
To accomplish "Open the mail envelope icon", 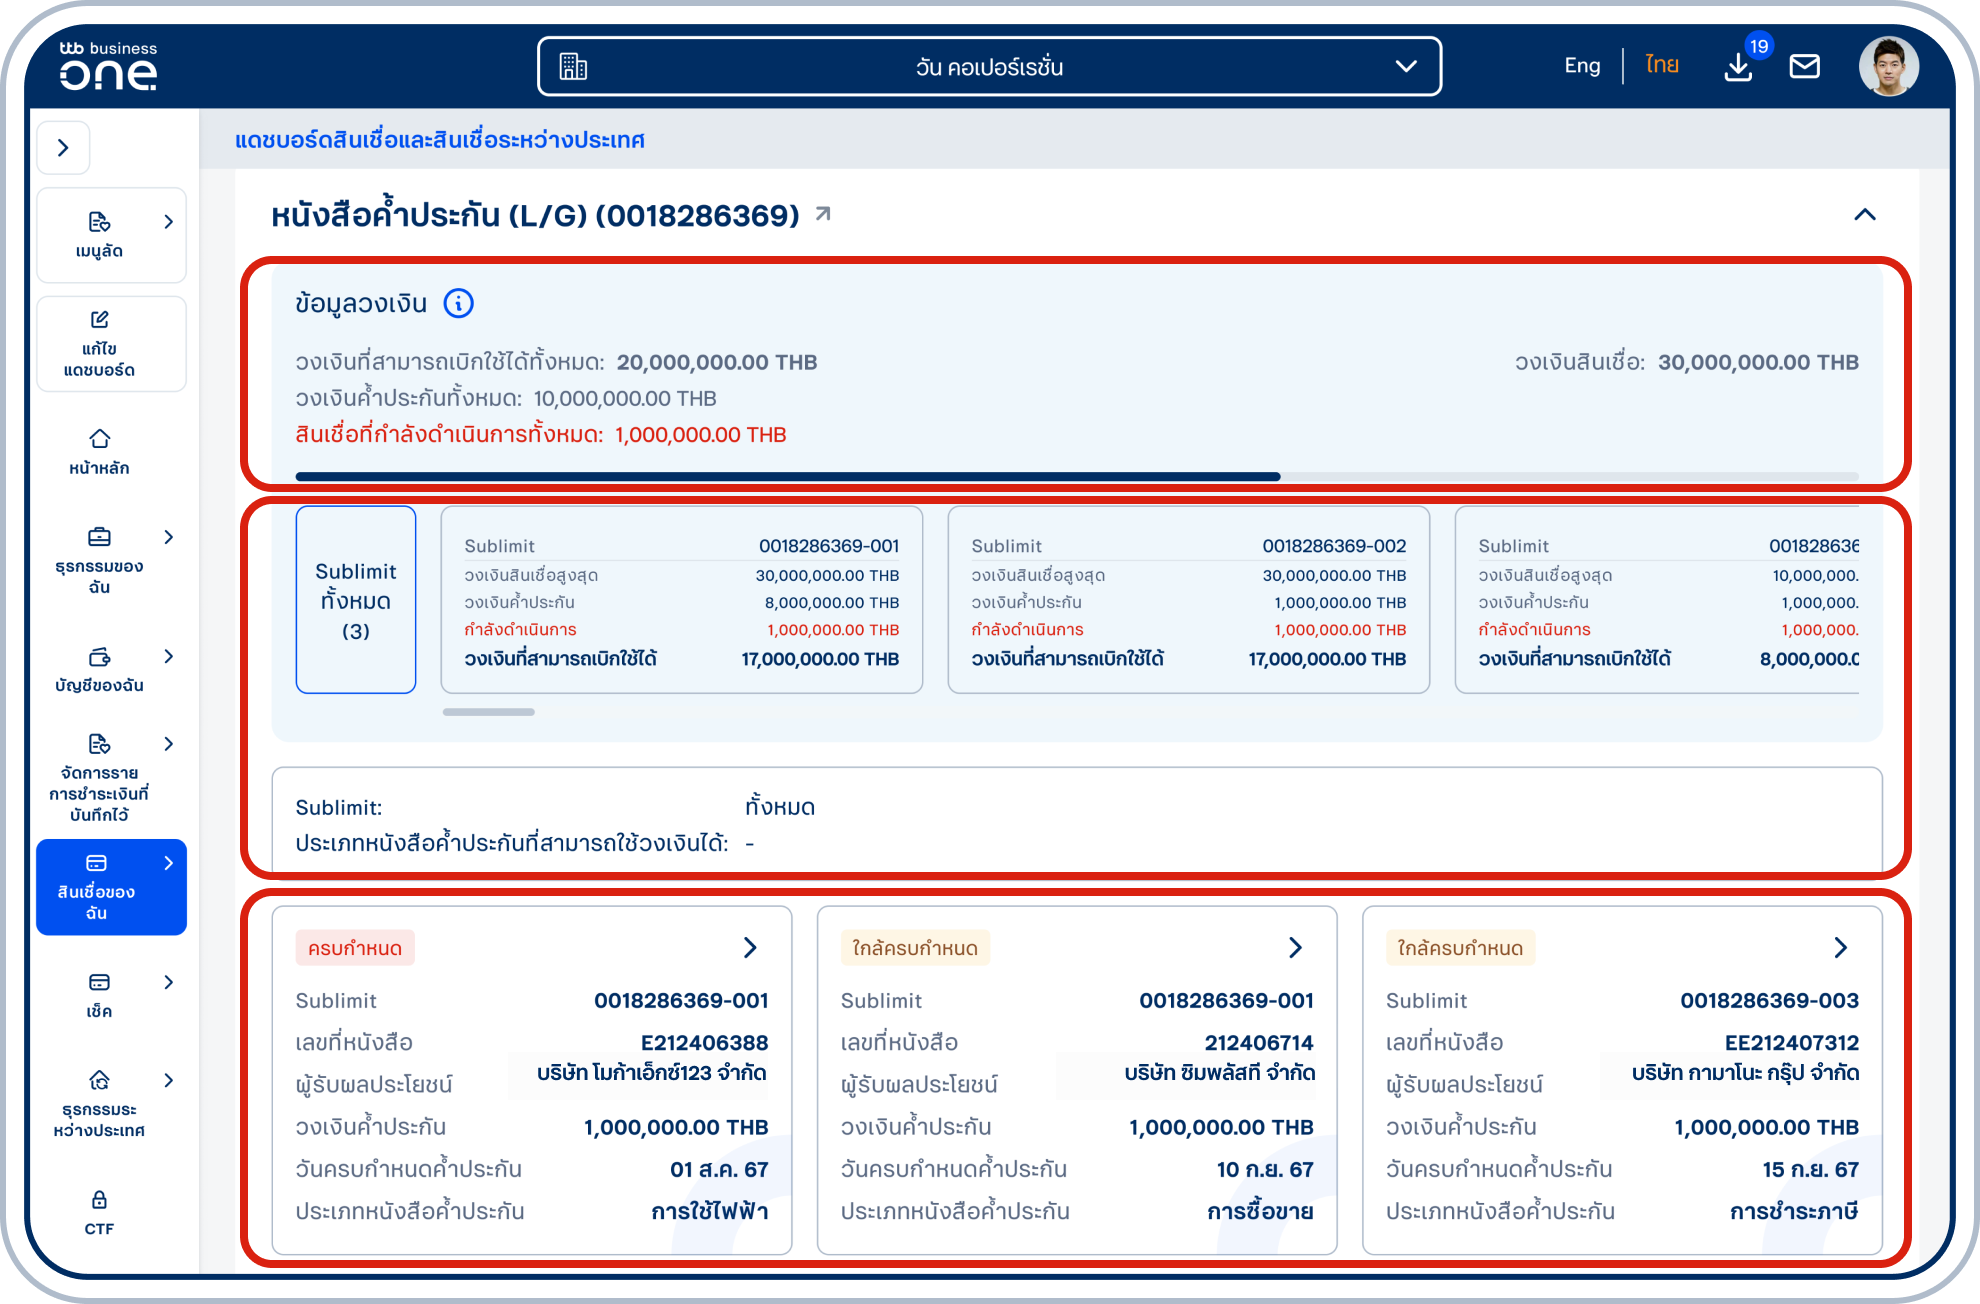I will point(1804,67).
